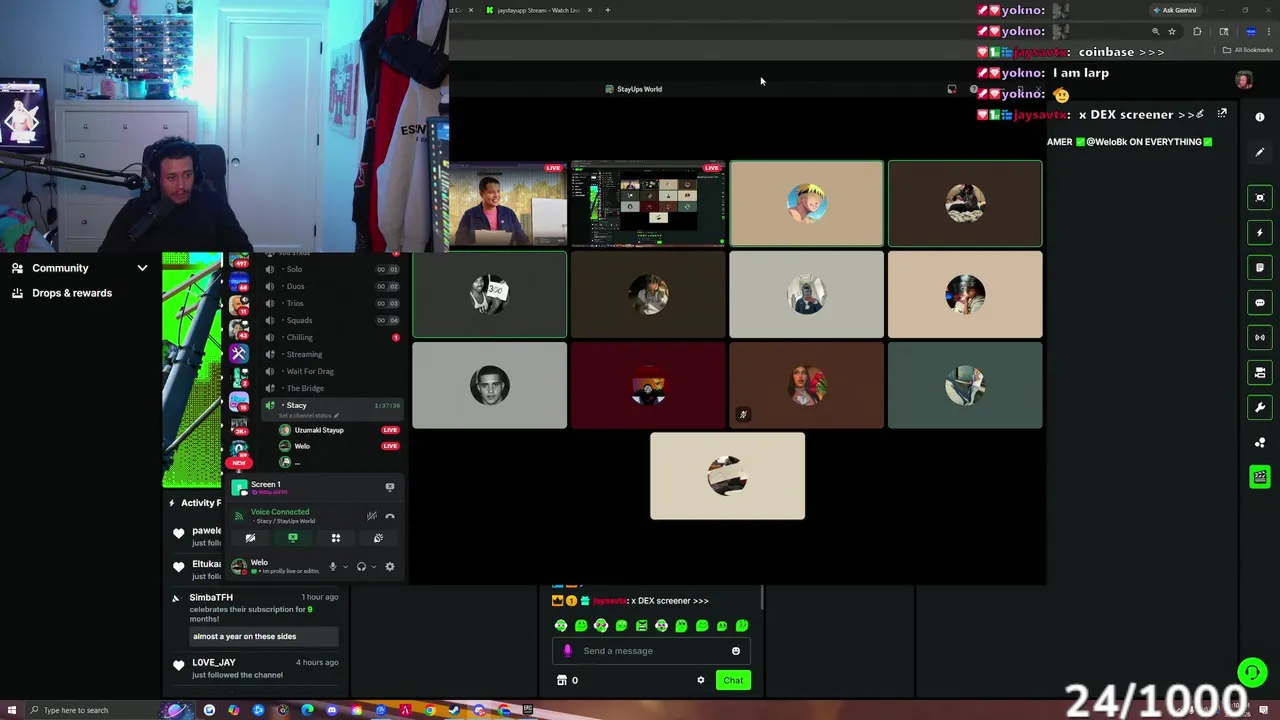The width and height of the screenshot is (1280, 720).
Task: Join the Solo voice channel
Action: 332,269
